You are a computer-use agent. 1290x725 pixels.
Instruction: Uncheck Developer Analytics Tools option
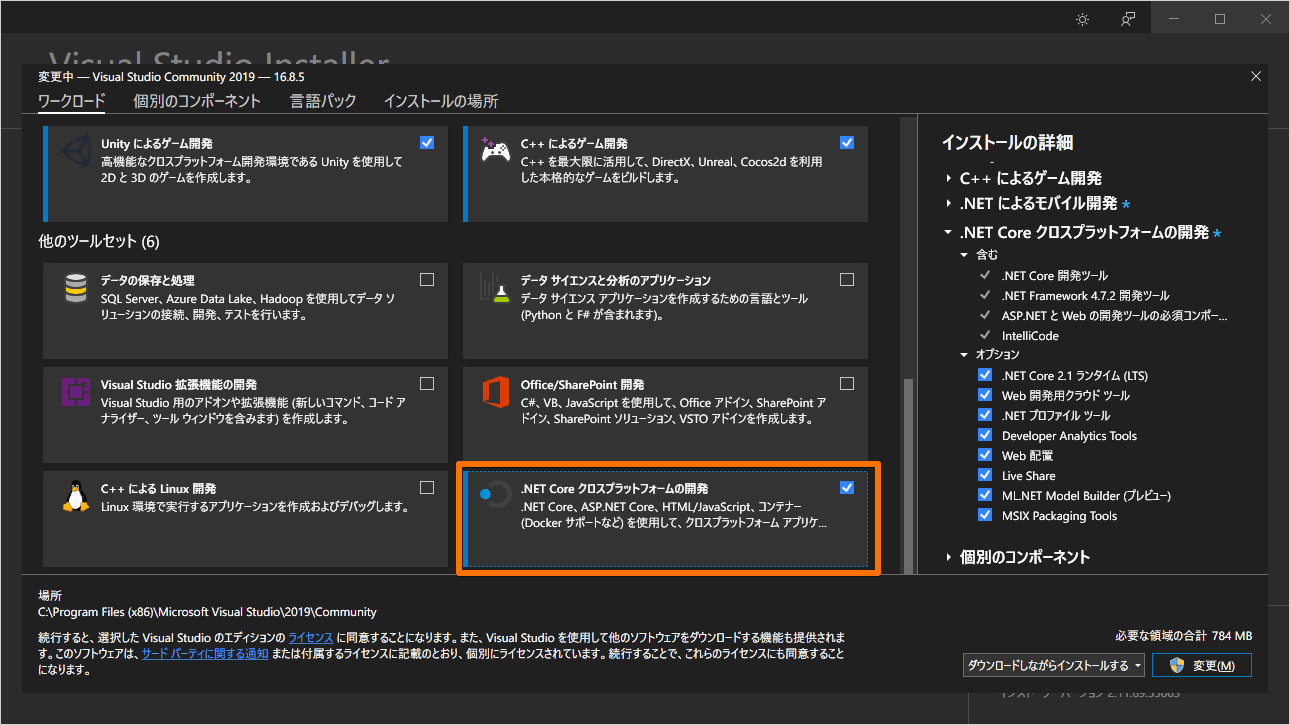pyautogui.click(x=985, y=435)
